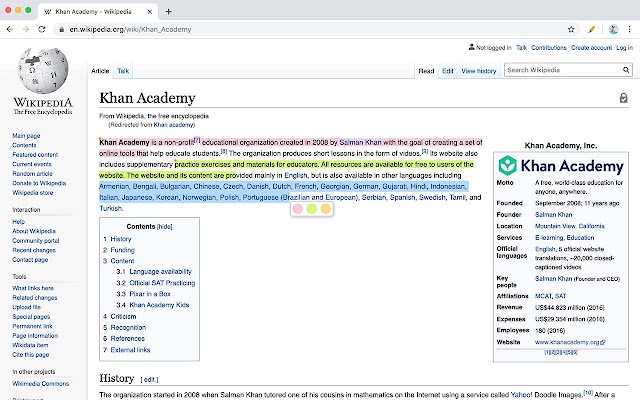Image resolution: width=640 pixels, height=400 pixels.
Task: Jump to Recognition in Contents
Action: [128, 327]
